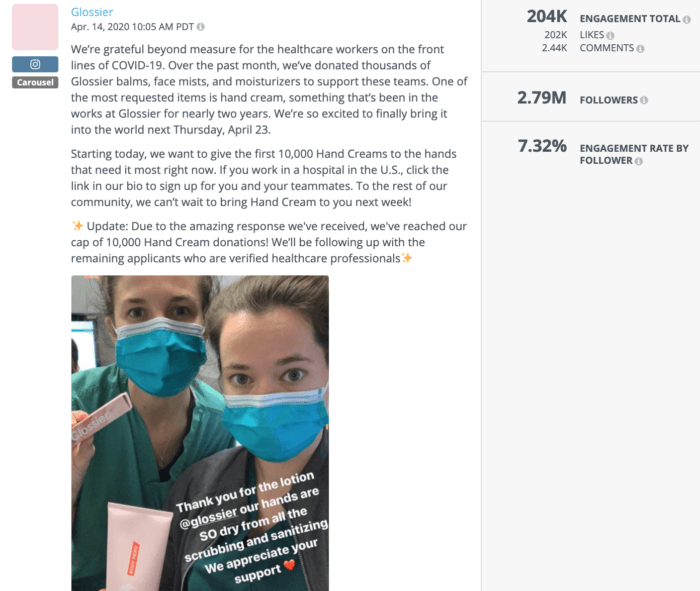Click info icon next to Likes

pos(610,35)
